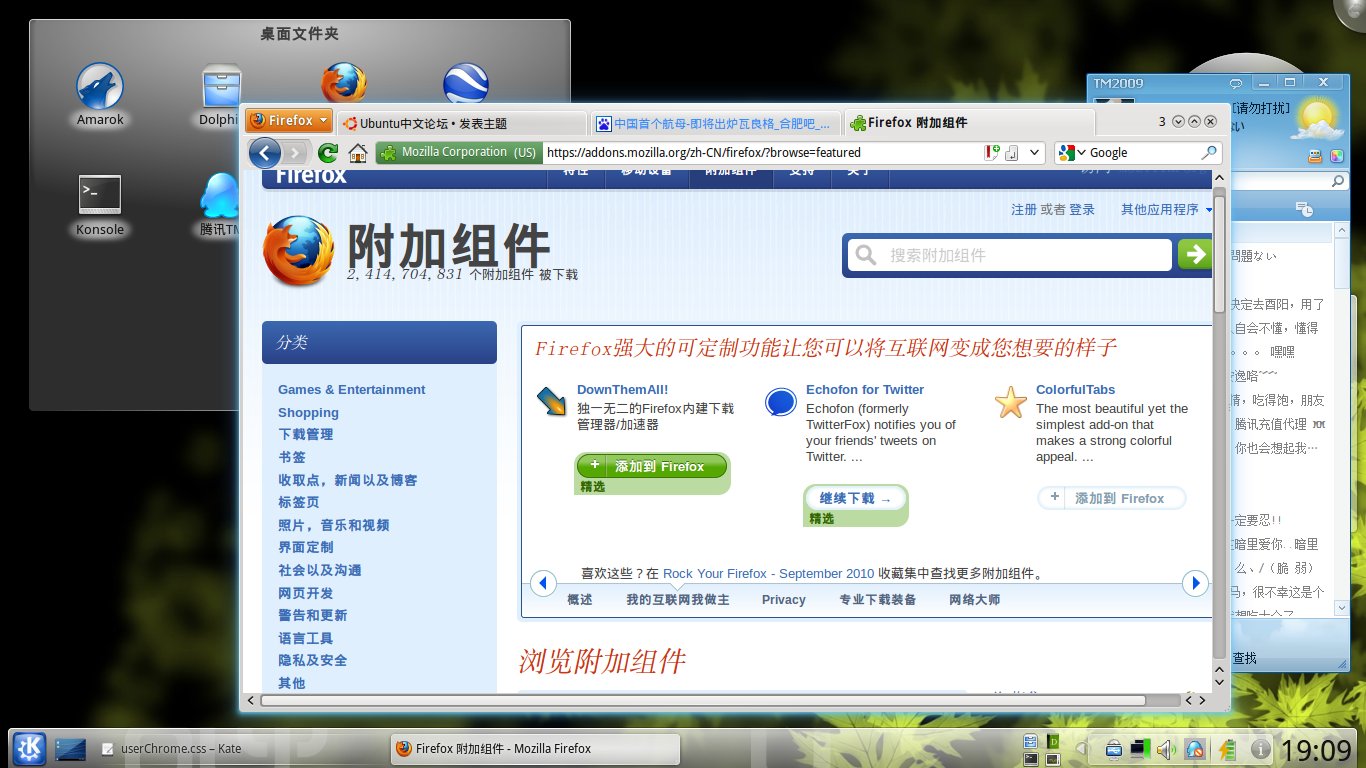Open the URL history dropdown arrow
Viewport: 1366px width, 768px height.
pyautogui.click(x=1034, y=153)
